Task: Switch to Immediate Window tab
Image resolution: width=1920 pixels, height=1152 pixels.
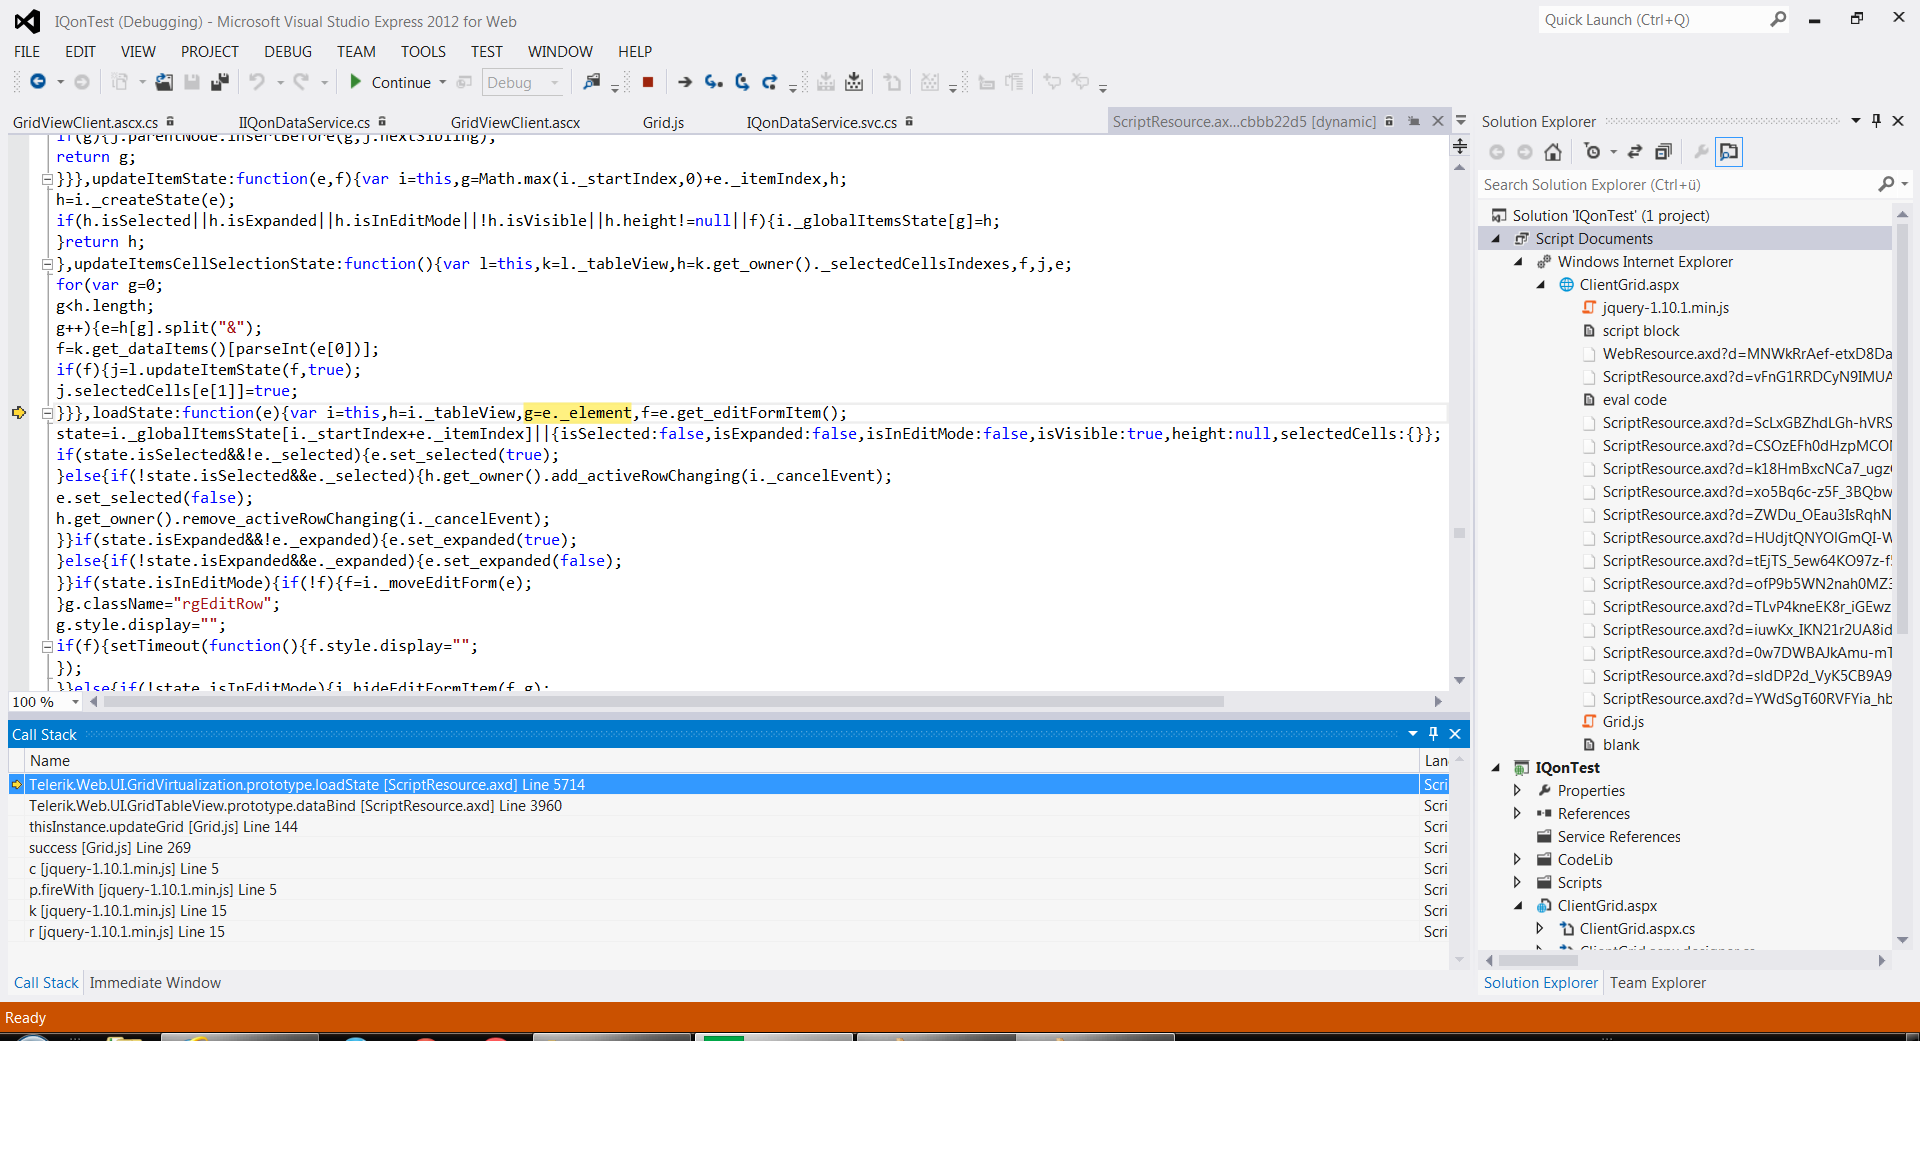Action: 155,983
